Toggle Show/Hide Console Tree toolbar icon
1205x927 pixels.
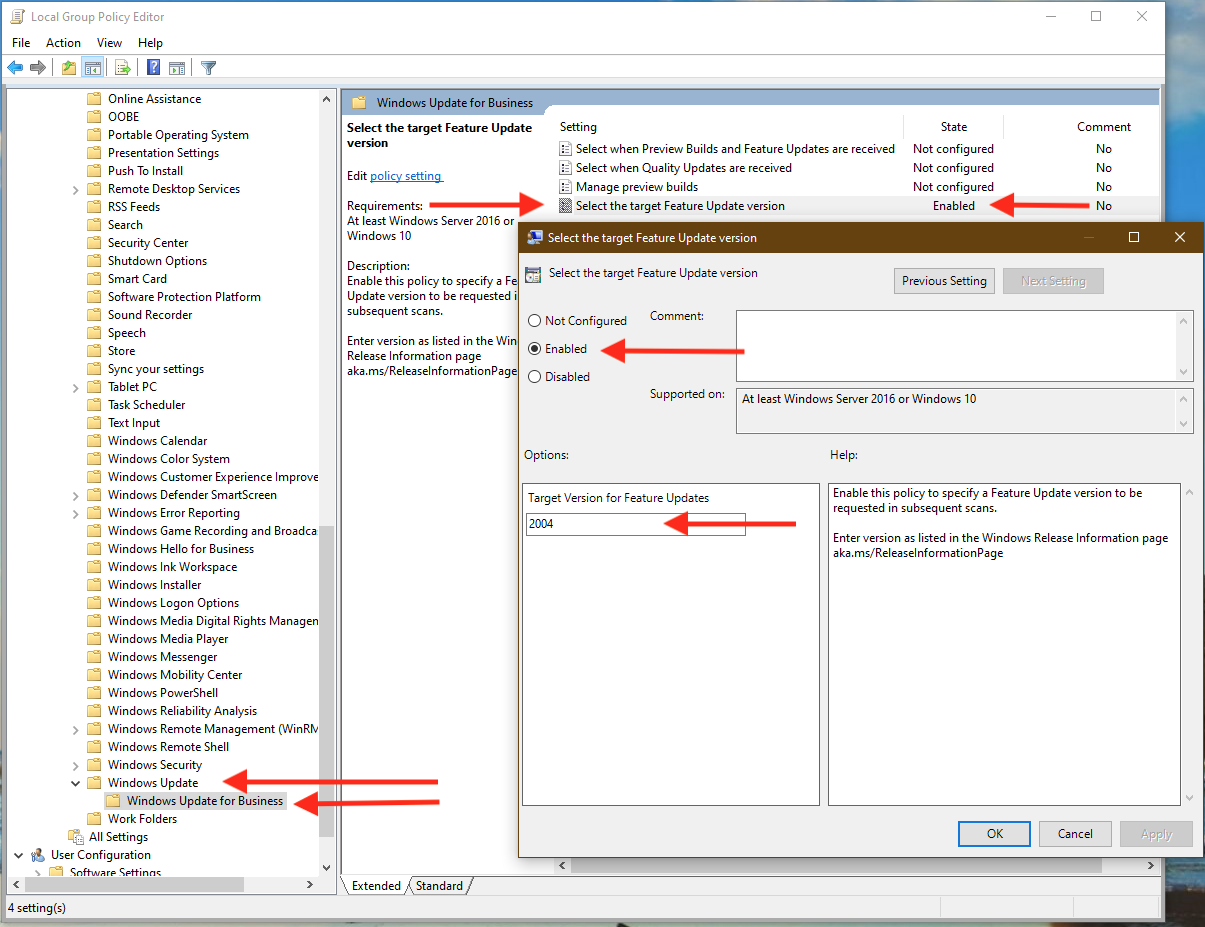pyautogui.click(x=93, y=68)
